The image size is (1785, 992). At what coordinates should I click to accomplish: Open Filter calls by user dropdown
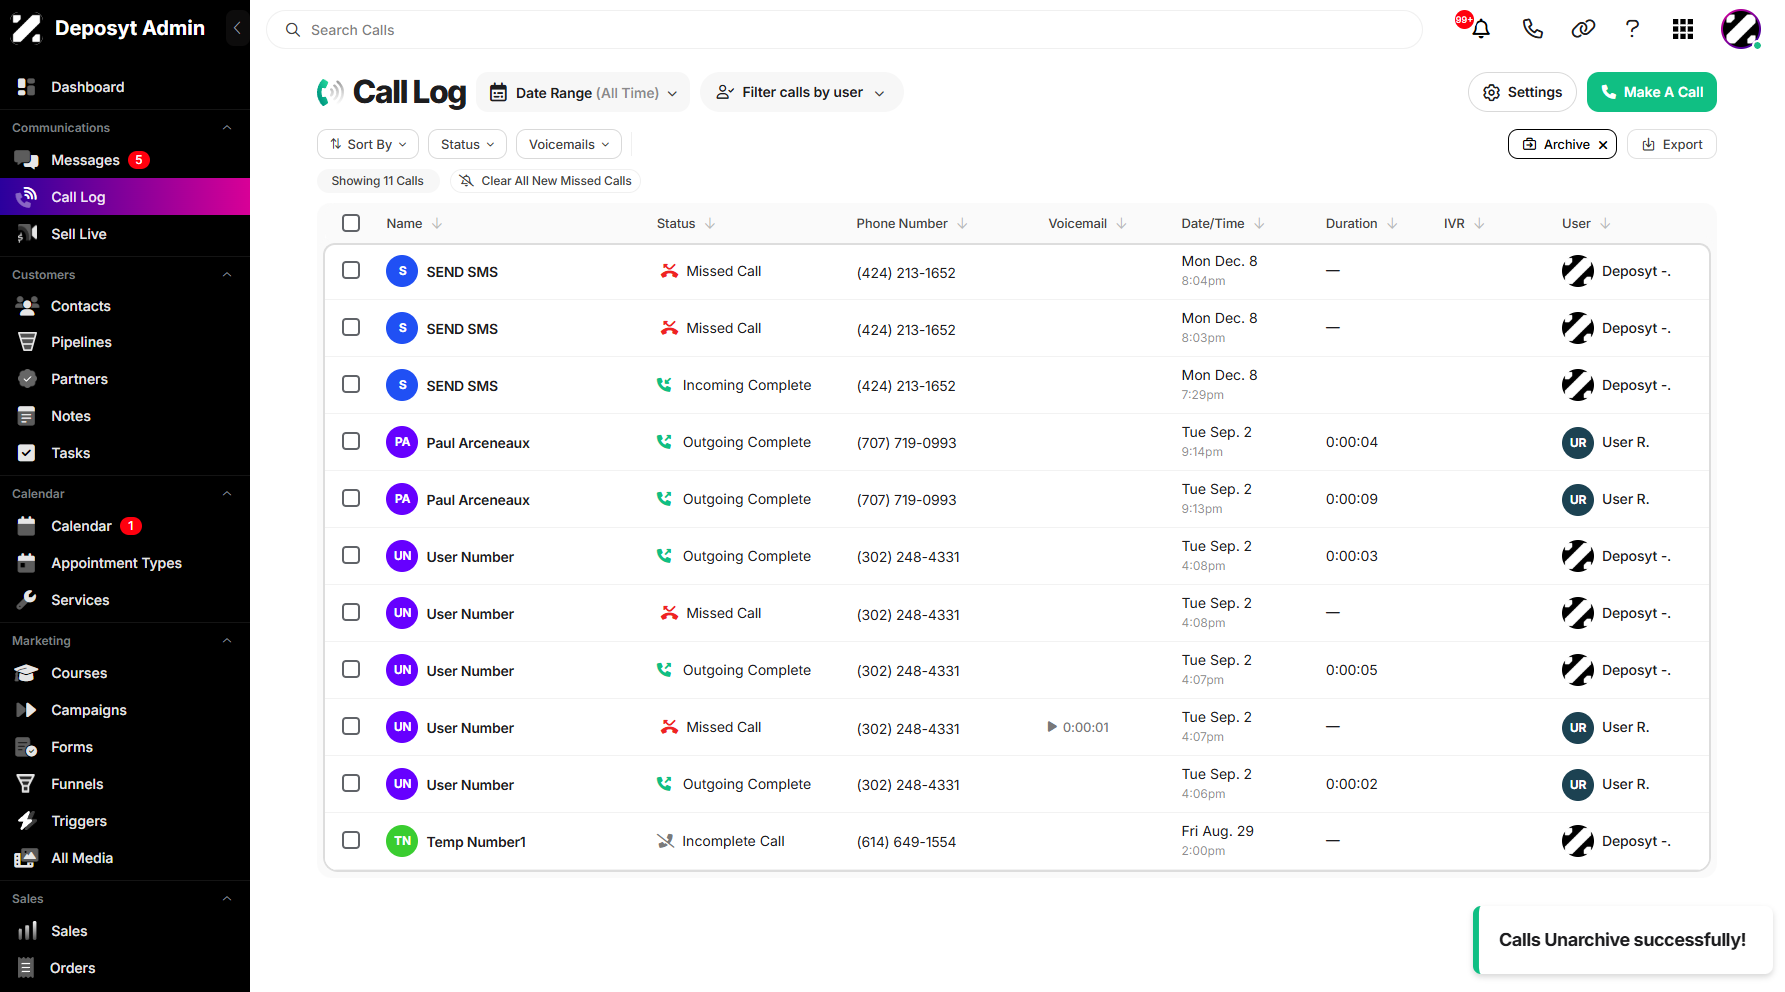click(x=801, y=92)
